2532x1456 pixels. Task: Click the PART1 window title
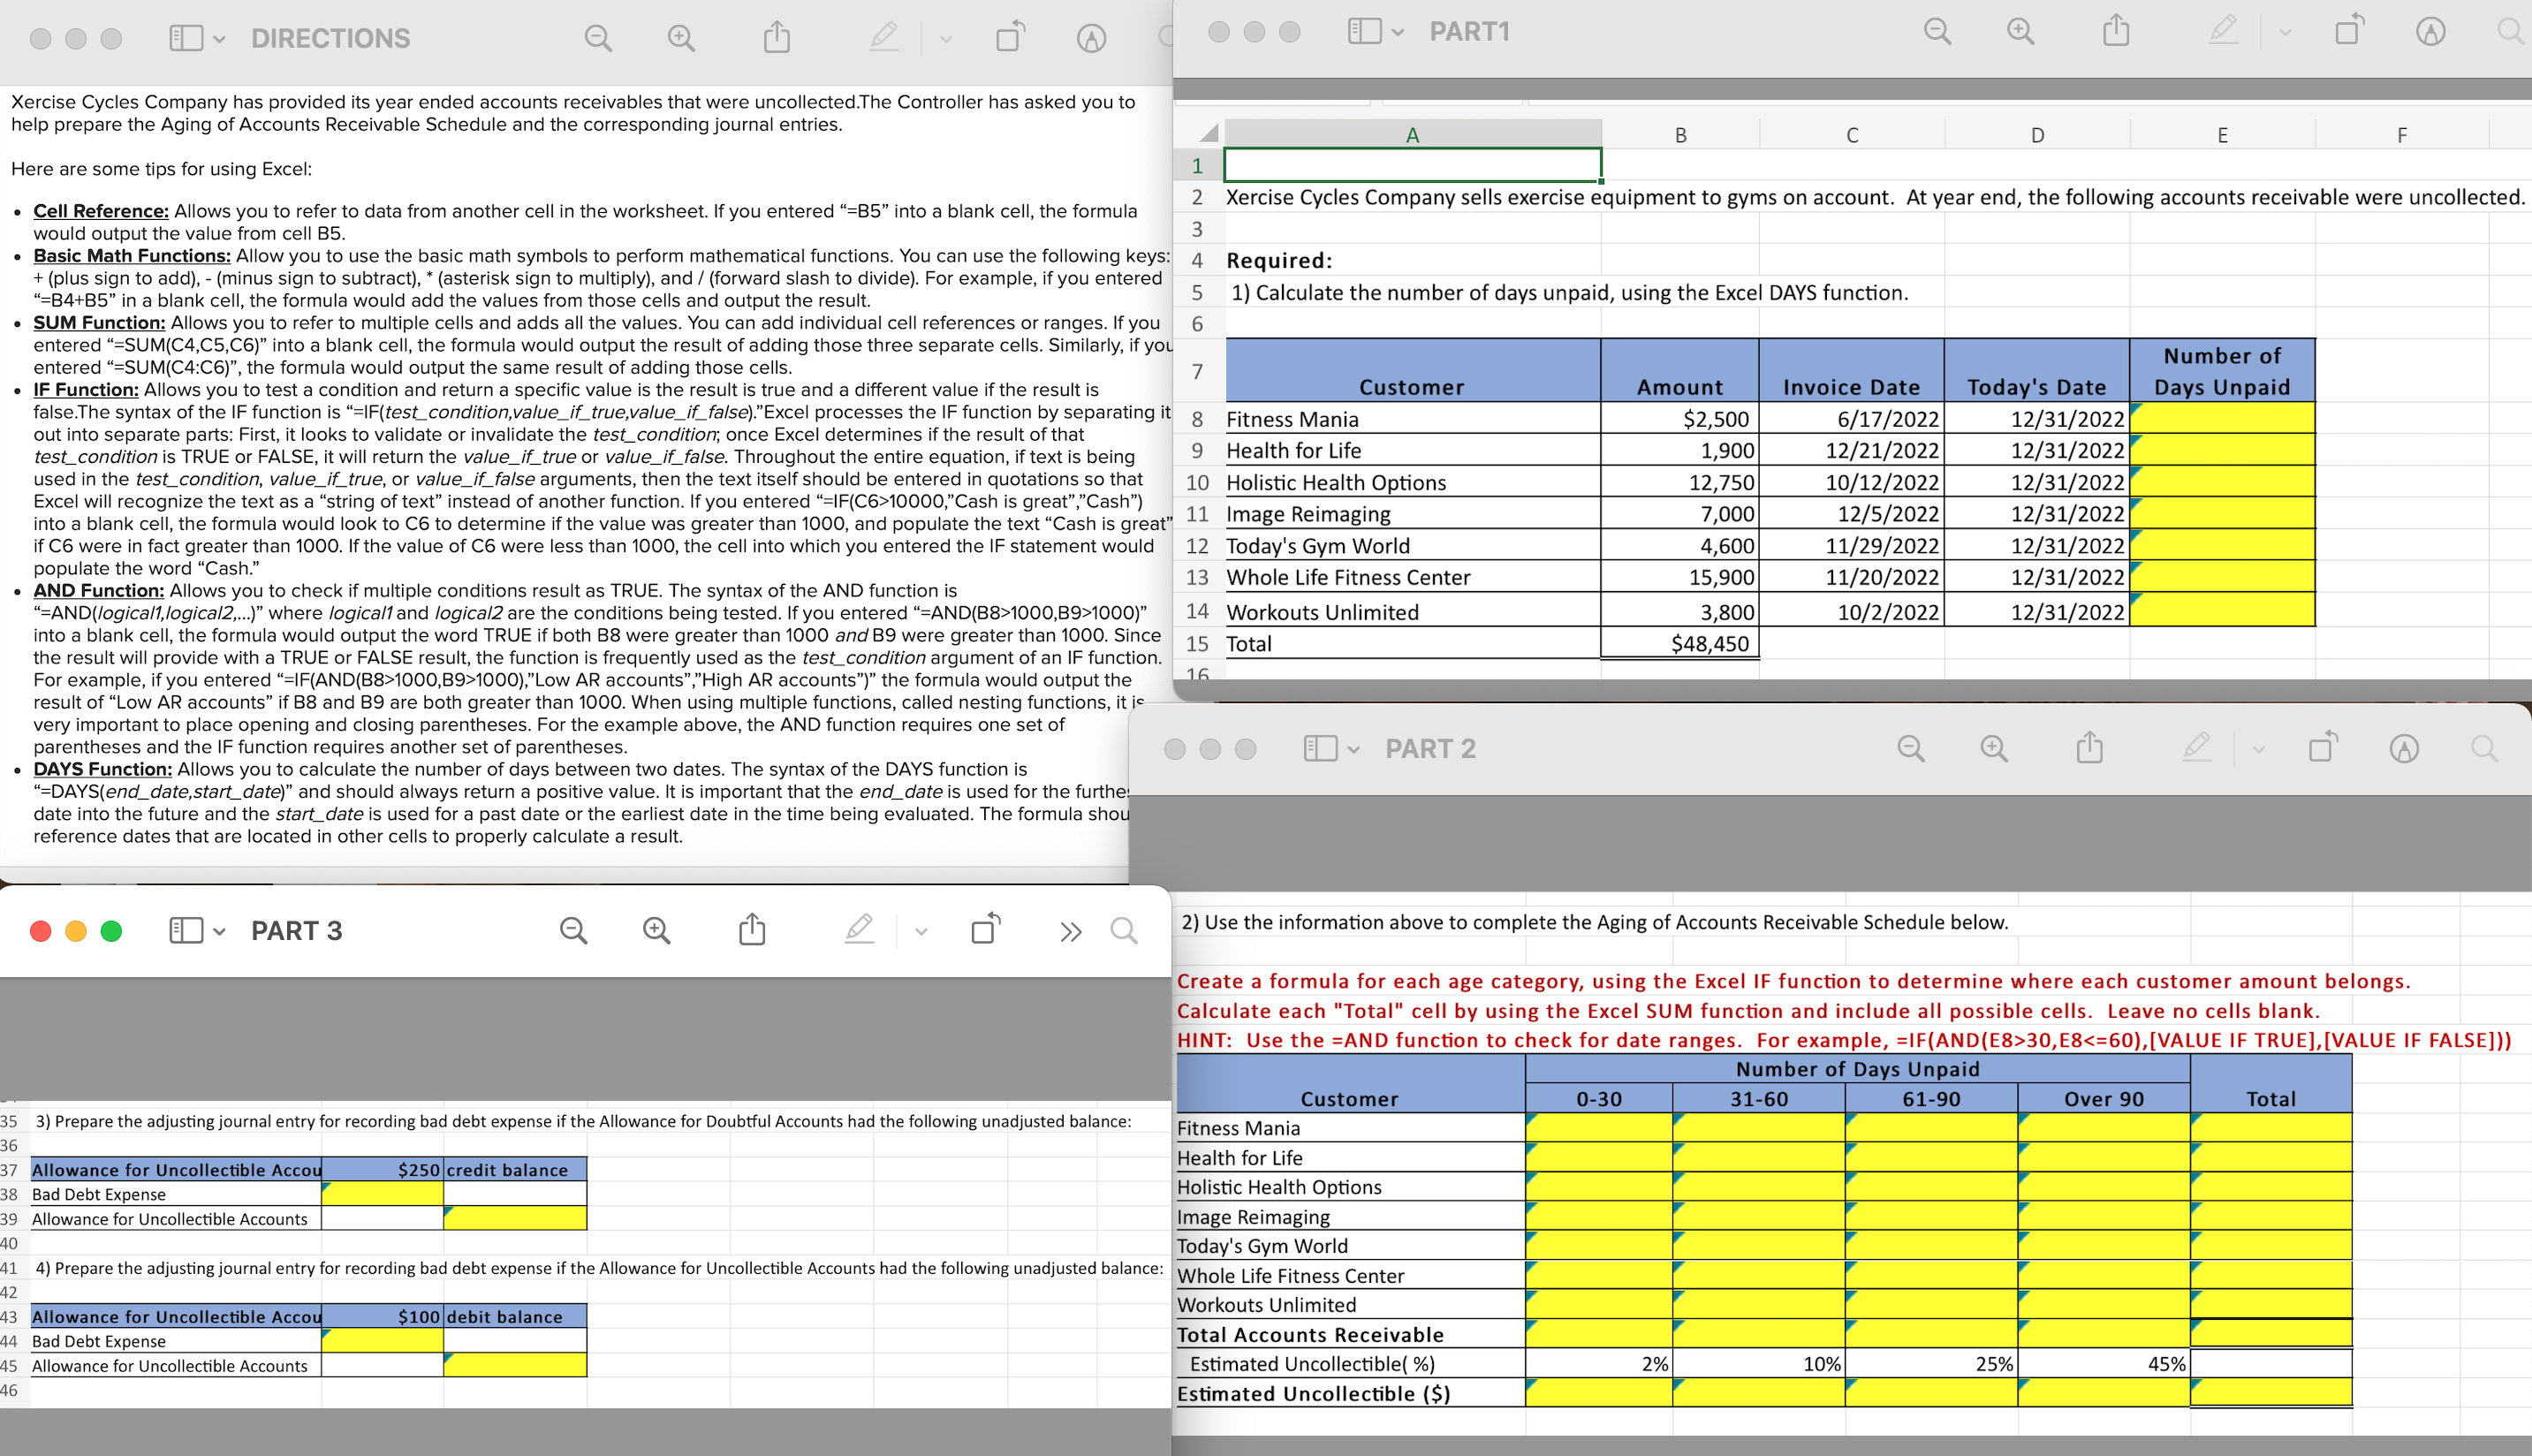(x=1469, y=31)
